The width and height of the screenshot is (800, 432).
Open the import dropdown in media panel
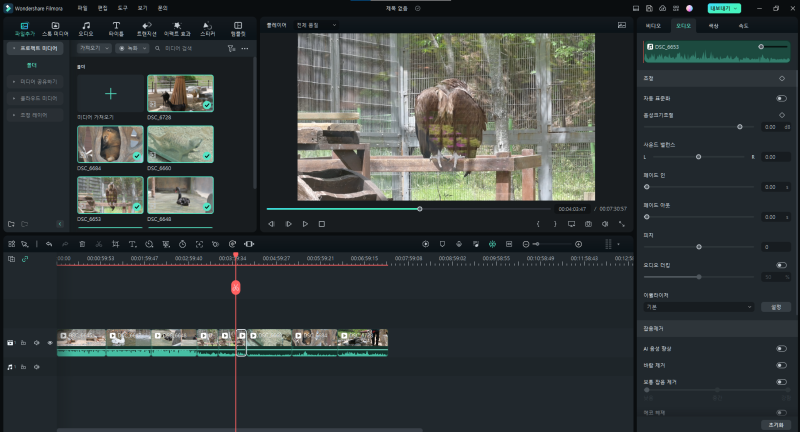click(94, 48)
